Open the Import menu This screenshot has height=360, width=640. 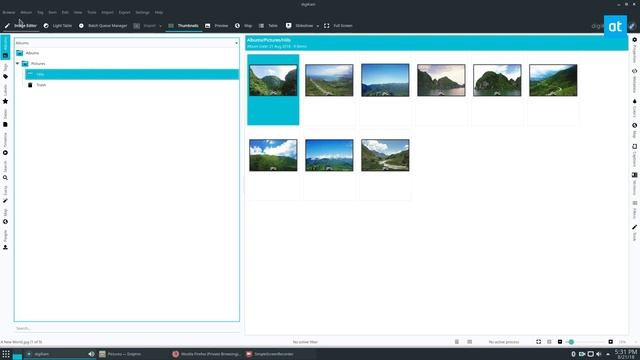click(108, 13)
